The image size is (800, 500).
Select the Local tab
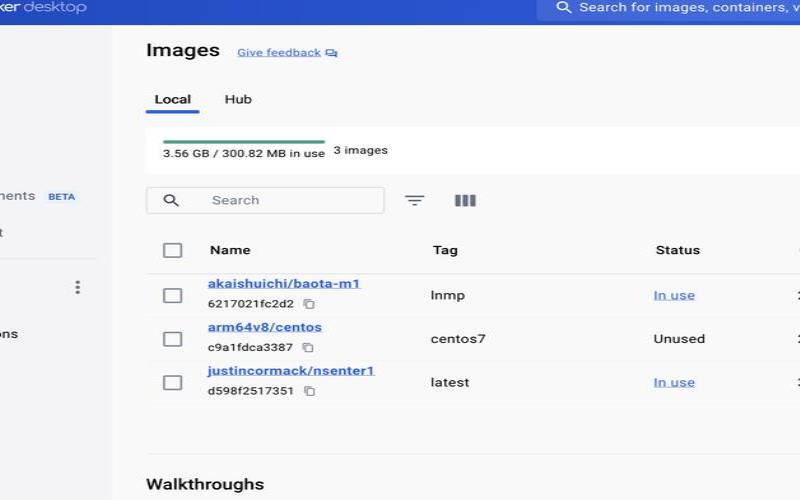pyautogui.click(x=172, y=99)
